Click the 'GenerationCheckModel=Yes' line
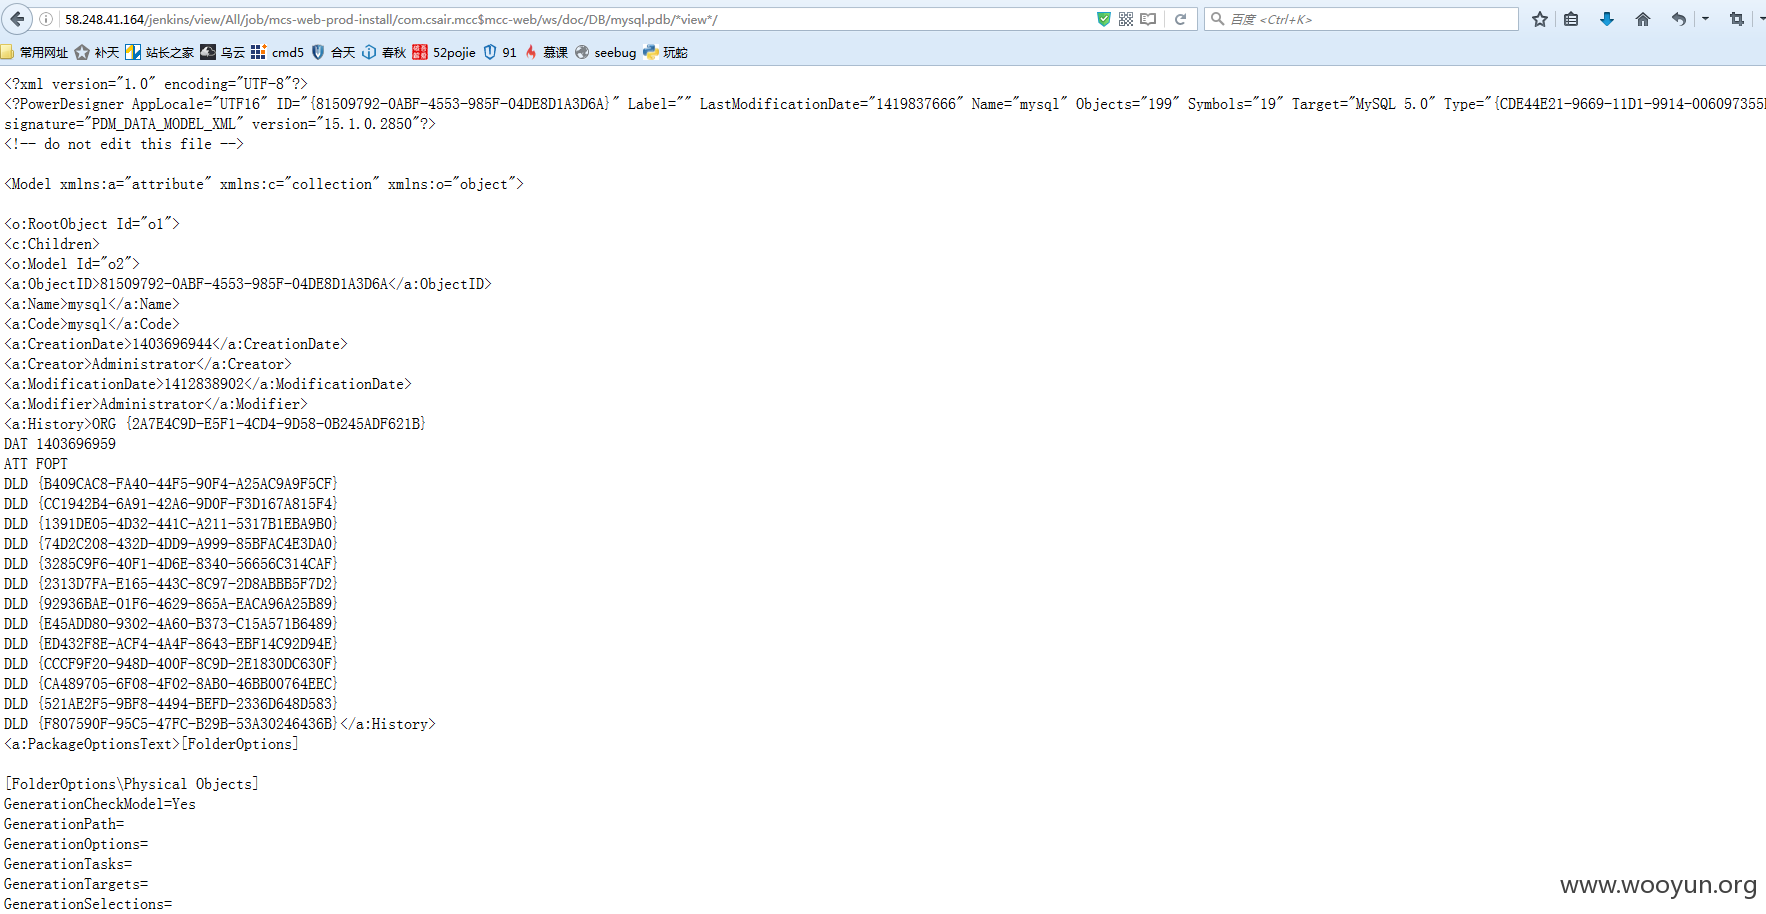 [x=100, y=804]
